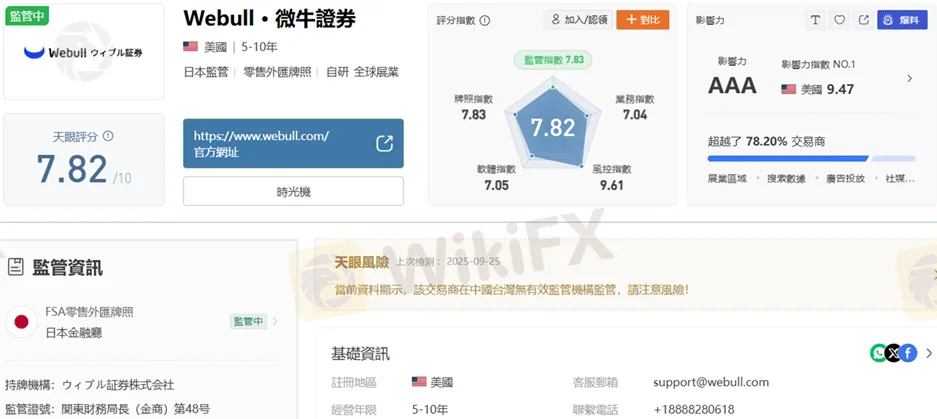Open the official website link webull.com
This screenshot has width=937, height=419.
261,136
